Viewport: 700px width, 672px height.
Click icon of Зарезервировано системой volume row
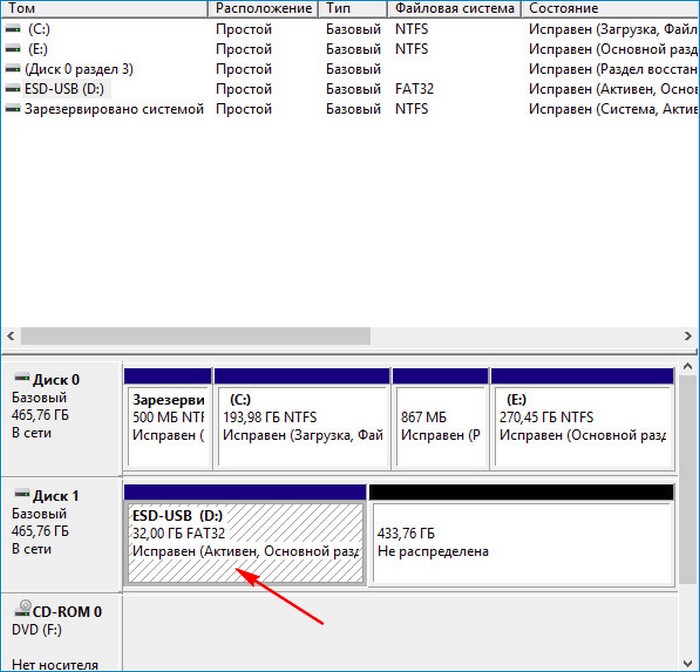(x=12, y=108)
